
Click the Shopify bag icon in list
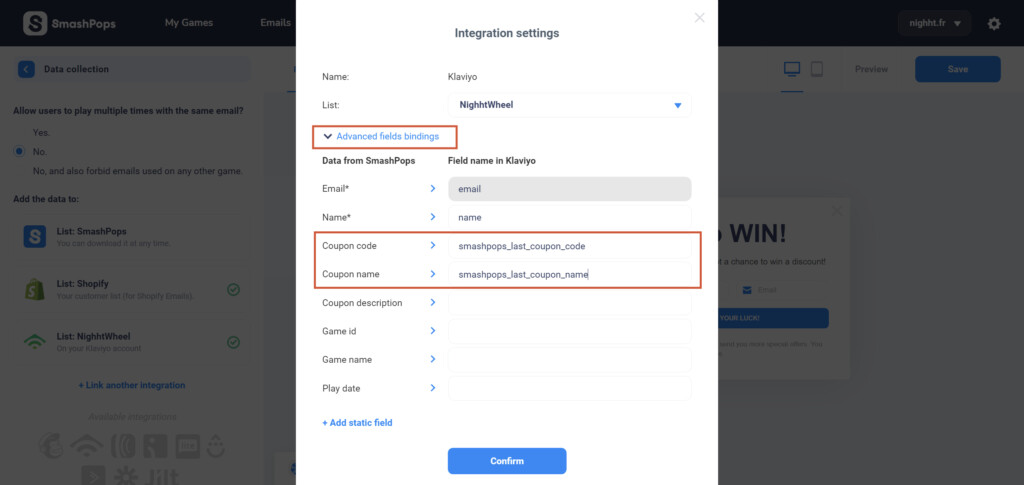[34, 289]
